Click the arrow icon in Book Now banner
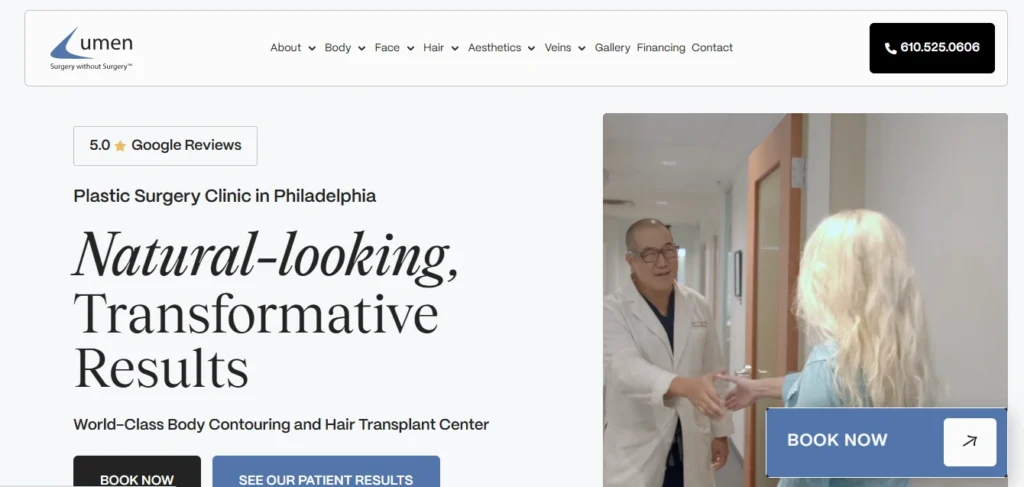 coord(970,442)
